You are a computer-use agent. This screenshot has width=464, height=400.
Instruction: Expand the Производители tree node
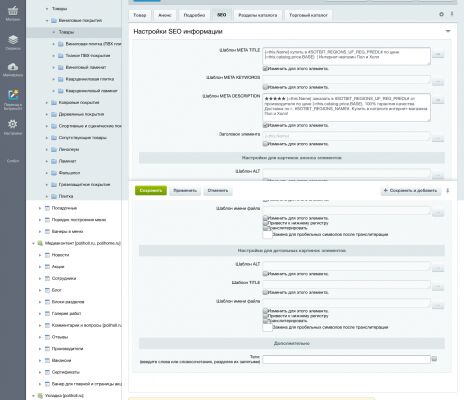40,349
